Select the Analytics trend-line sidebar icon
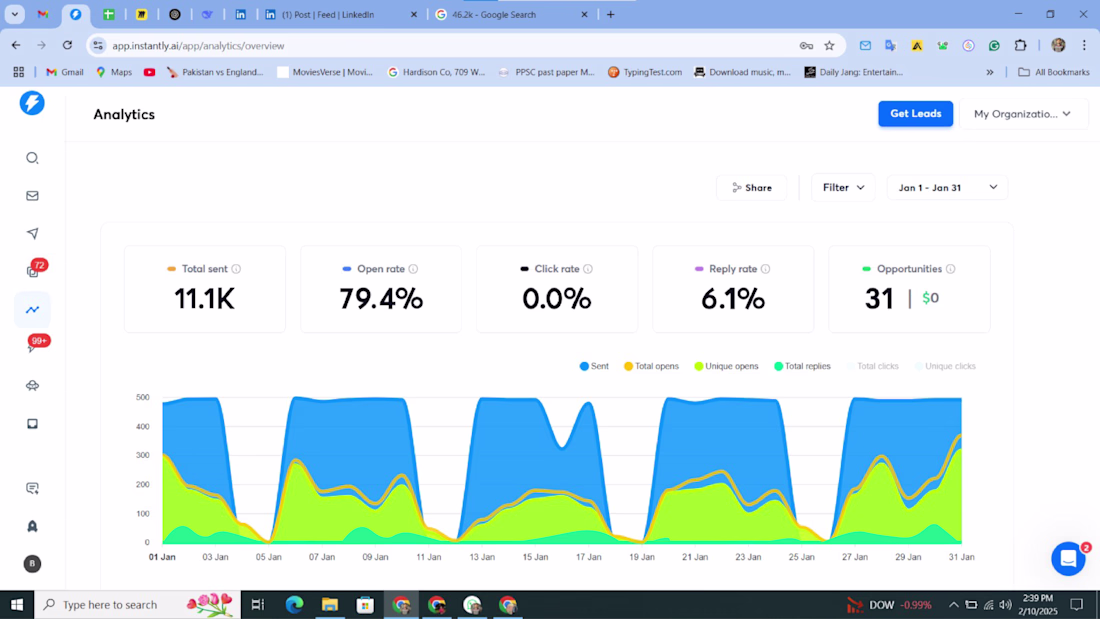 pyautogui.click(x=32, y=310)
